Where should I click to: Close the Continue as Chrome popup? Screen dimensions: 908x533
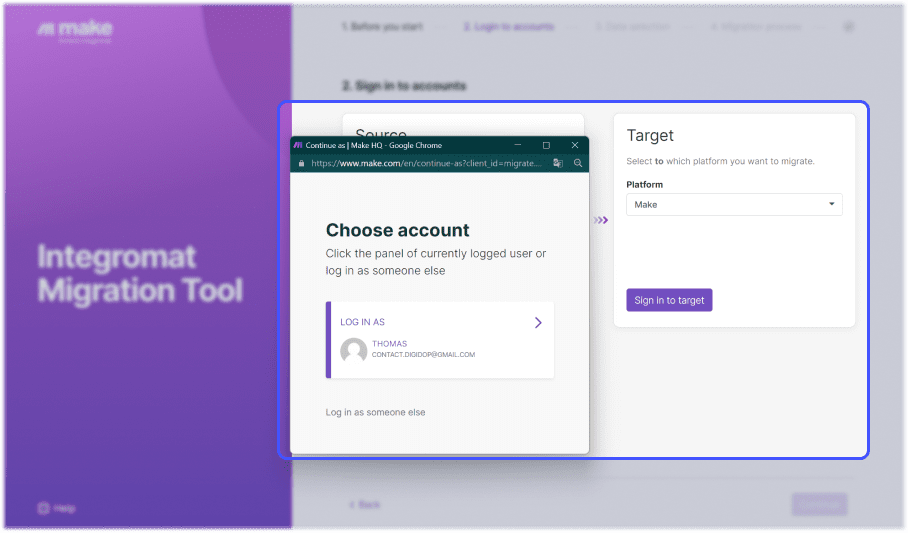[x=575, y=145]
